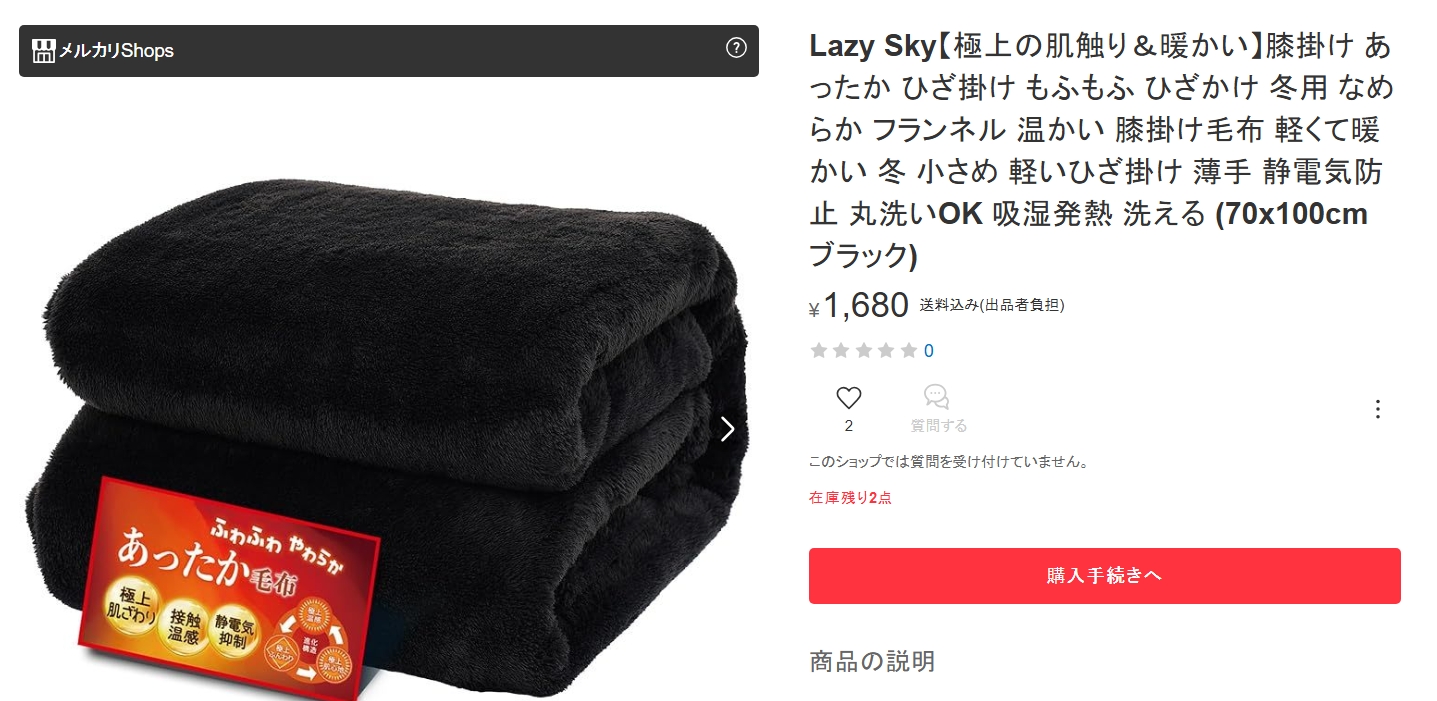Click the help question mark icon
1437x701 pixels.
point(736,48)
